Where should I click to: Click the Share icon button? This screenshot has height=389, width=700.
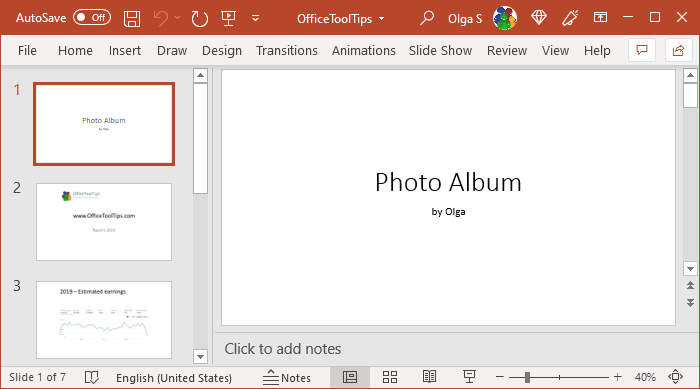coord(678,50)
